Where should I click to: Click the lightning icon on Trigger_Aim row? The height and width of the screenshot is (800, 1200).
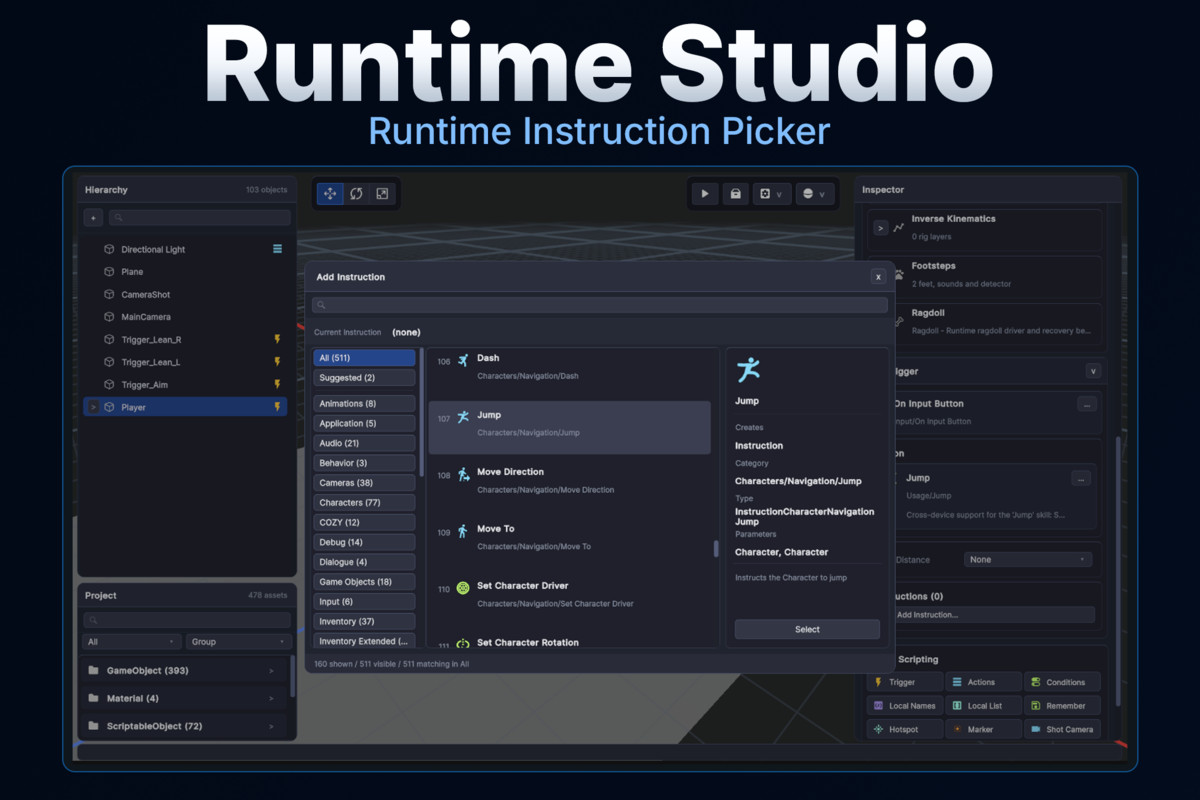(277, 385)
